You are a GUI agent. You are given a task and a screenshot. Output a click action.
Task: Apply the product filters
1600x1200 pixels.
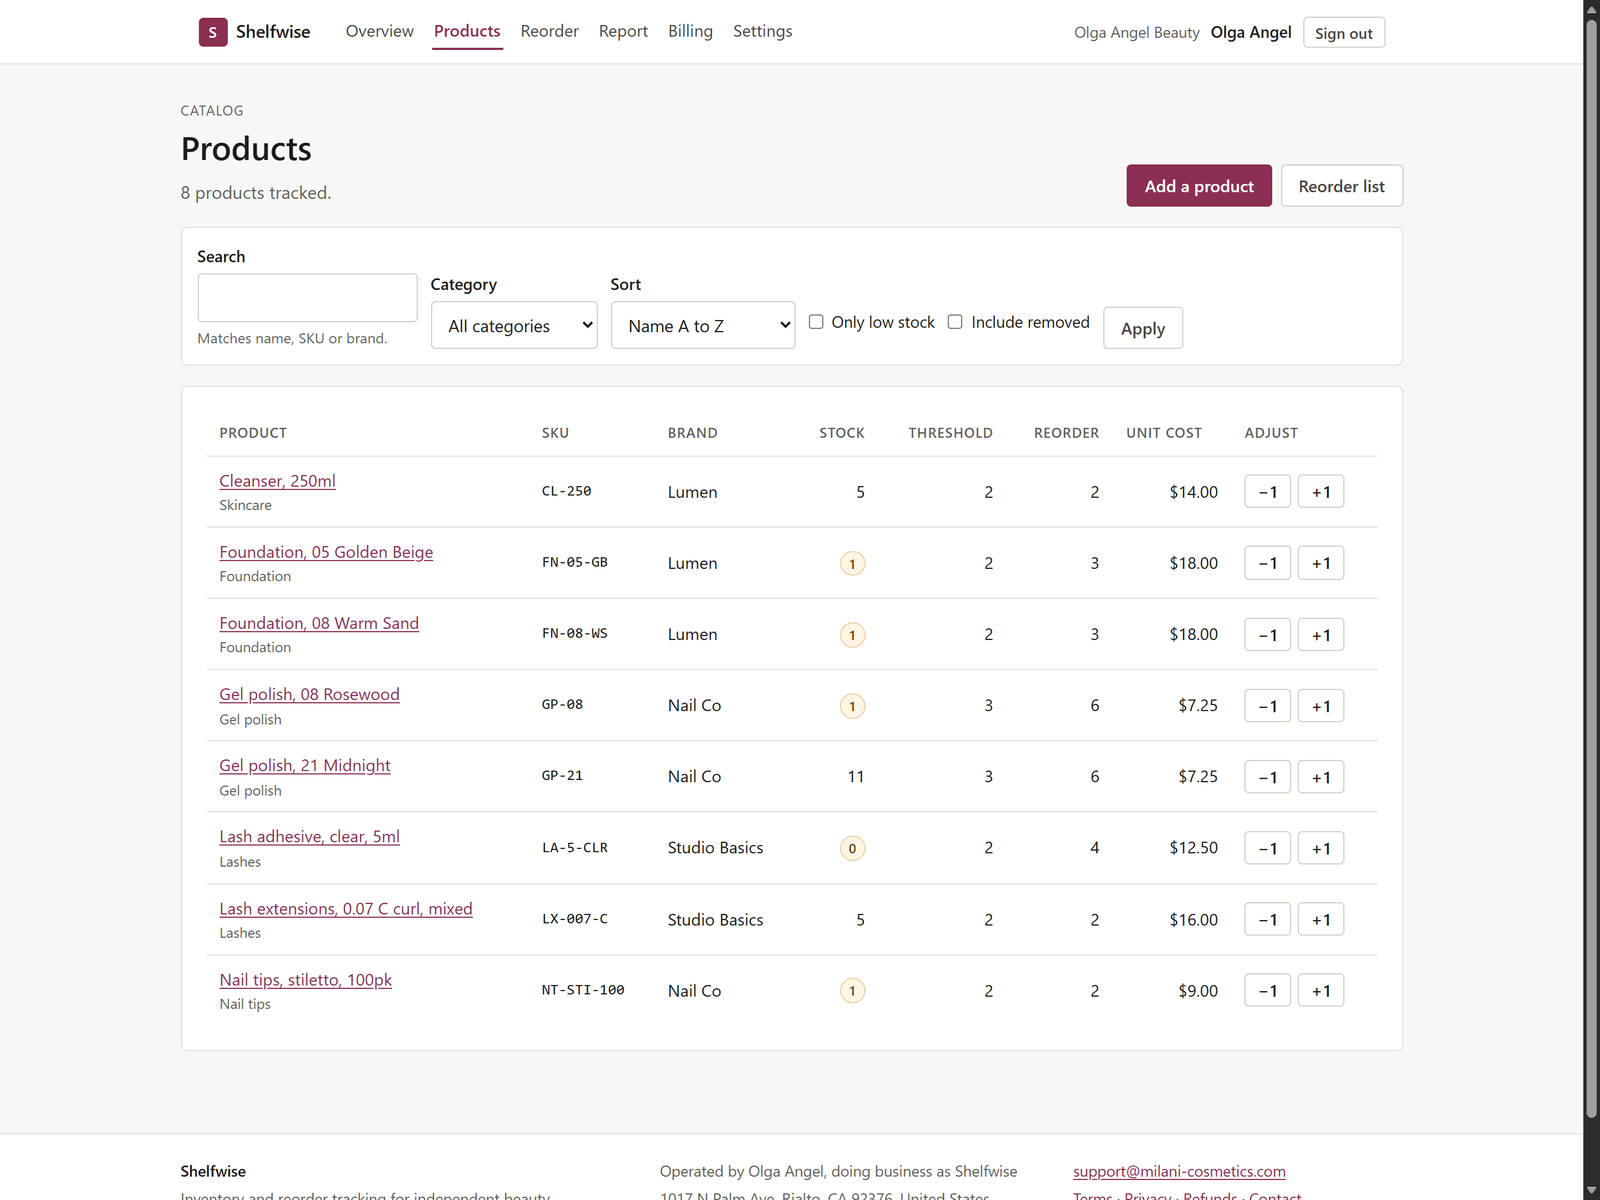click(1143, 328)
